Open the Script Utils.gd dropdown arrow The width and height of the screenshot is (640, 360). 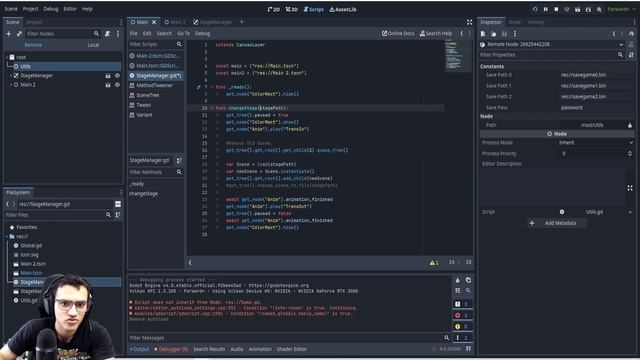(x=631, y=212)
